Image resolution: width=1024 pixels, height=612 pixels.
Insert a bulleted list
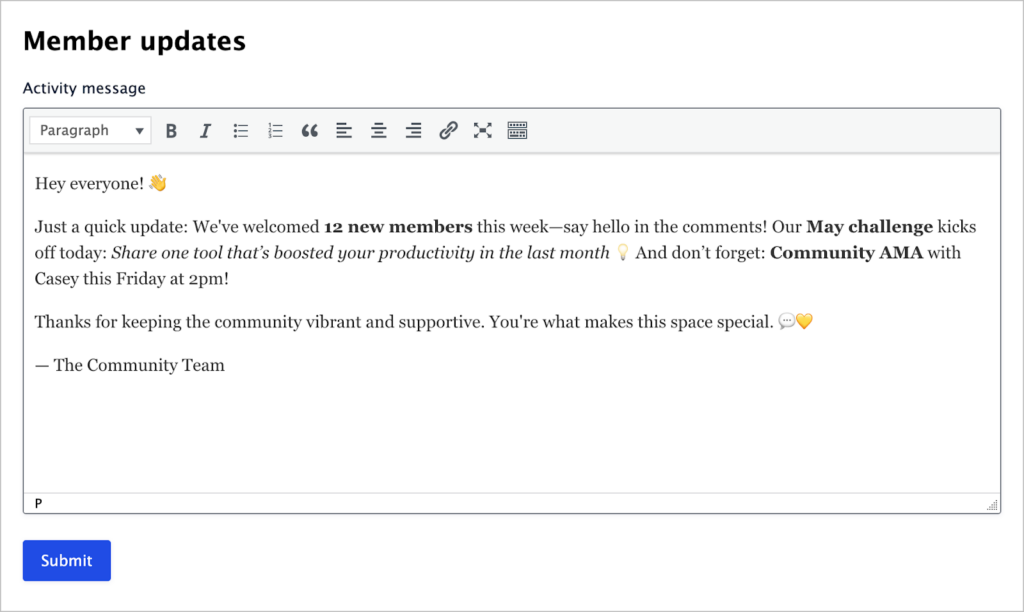pos(240,130)
